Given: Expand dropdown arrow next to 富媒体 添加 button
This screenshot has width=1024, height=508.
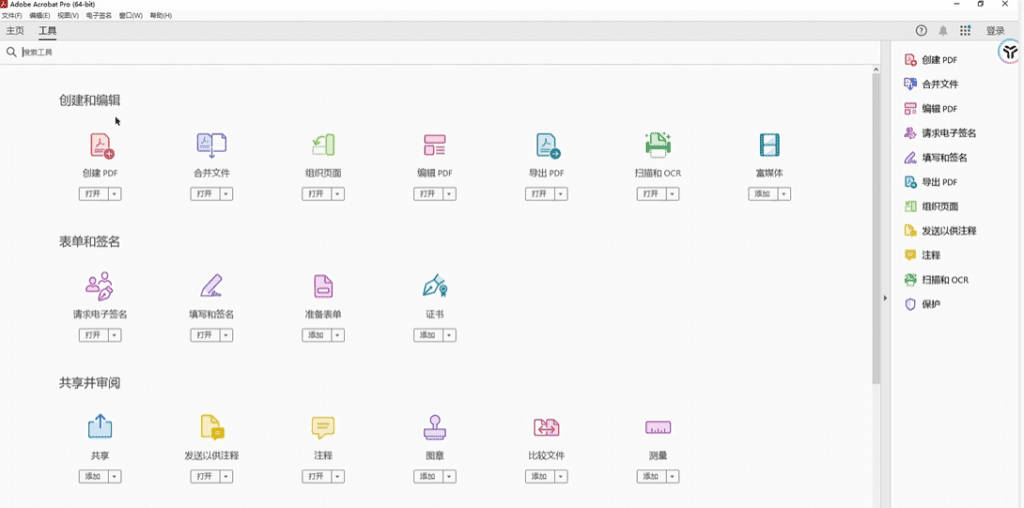Looking at the screenshot, I should point(783,194).
